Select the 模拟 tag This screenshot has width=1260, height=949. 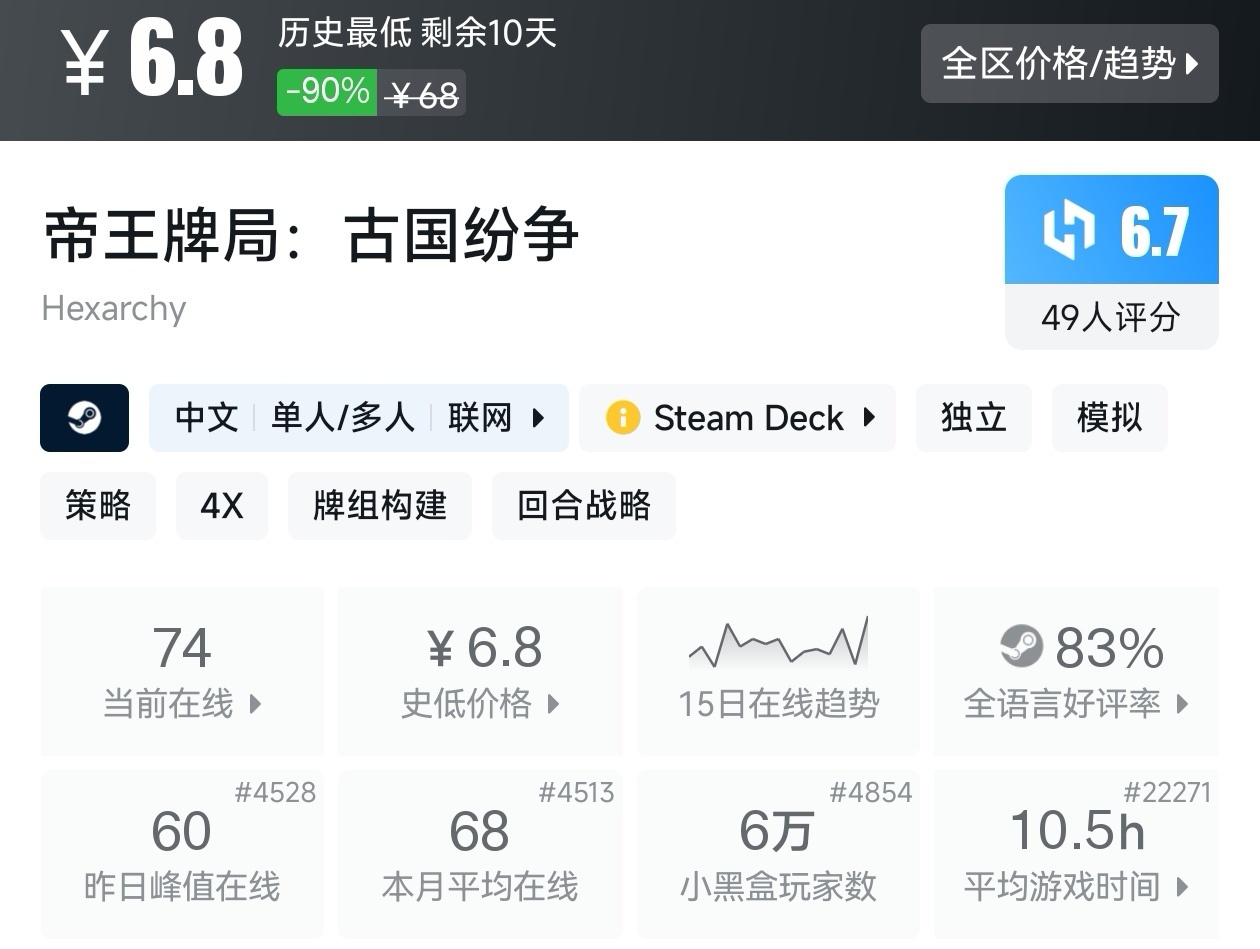click(1109, 418)
